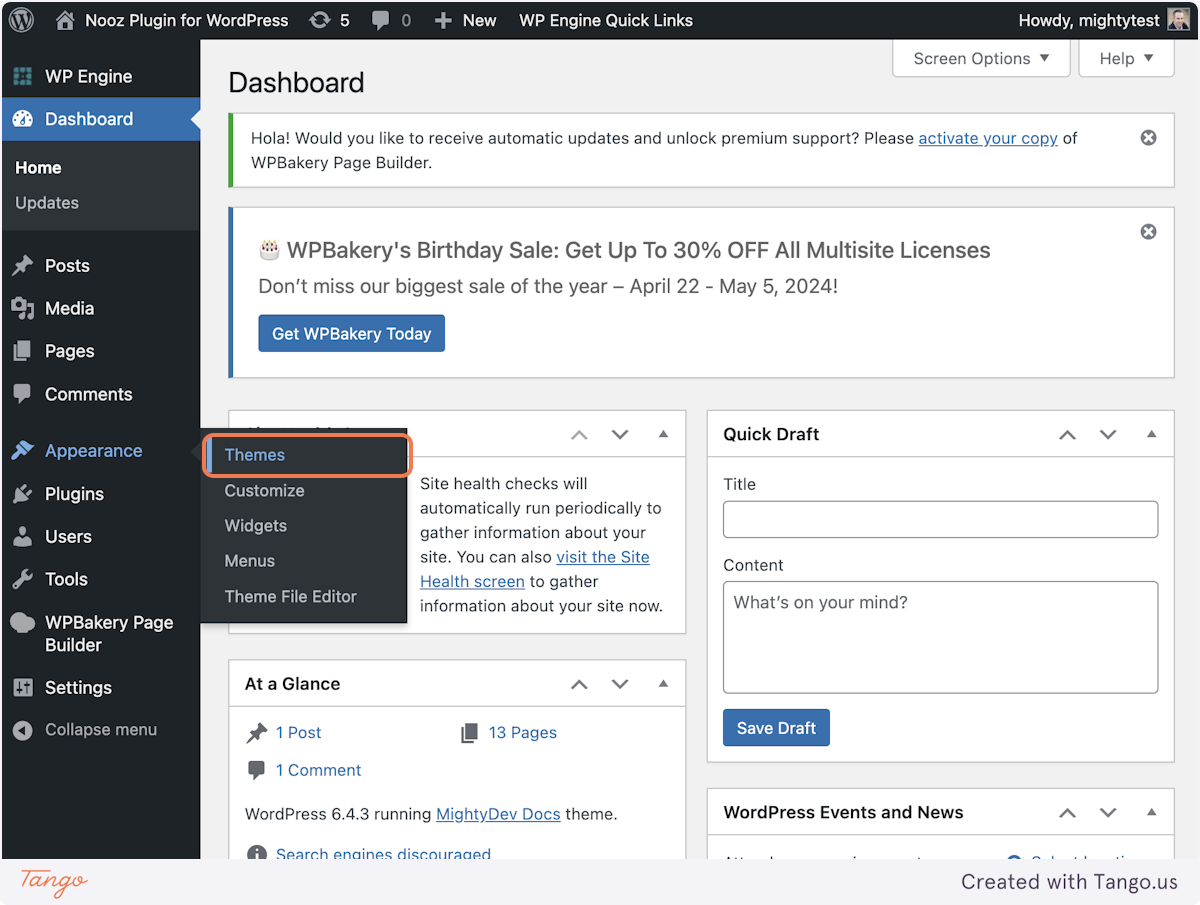Open the Plugins sidebar menu
This screenshot has height=905, width=1200.
coord(74,494)
